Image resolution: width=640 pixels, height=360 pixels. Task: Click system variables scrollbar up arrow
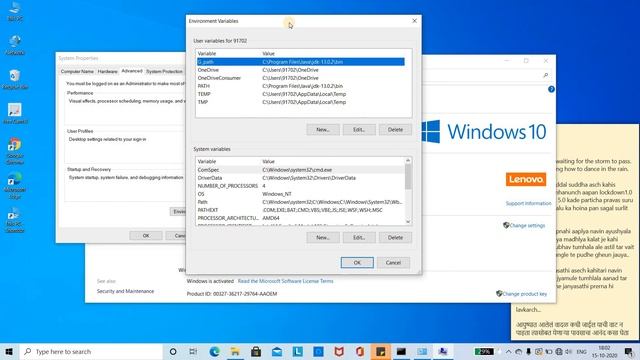(x=408, y=160)
